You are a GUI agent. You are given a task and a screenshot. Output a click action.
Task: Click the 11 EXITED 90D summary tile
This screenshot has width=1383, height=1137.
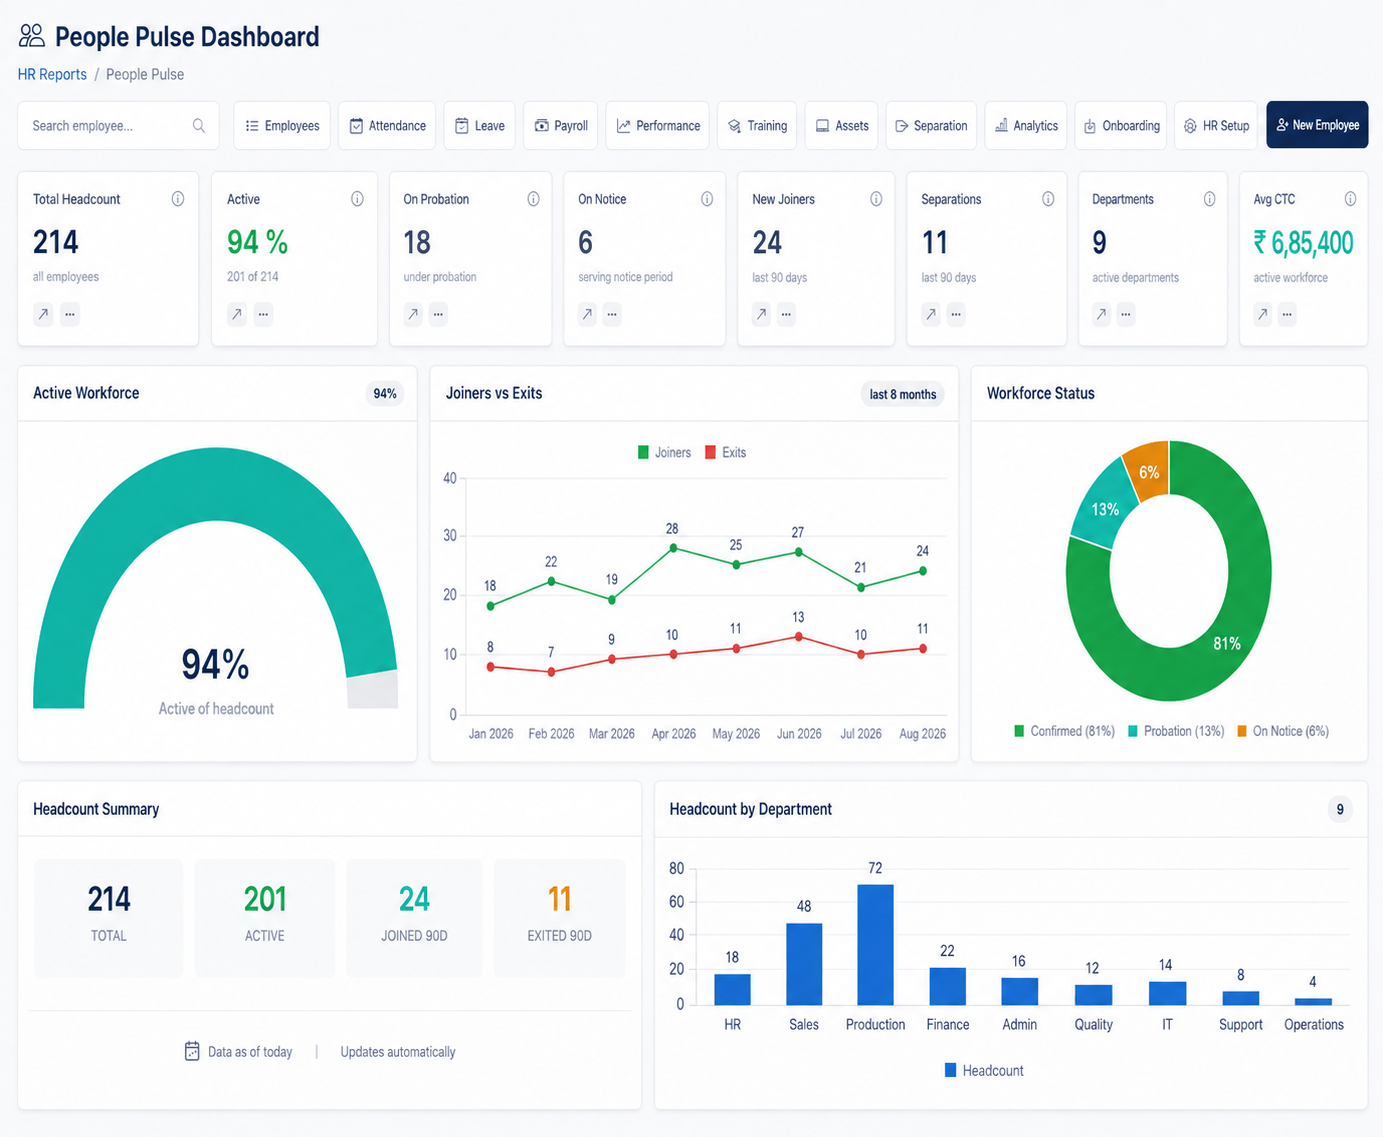click(x=560, y=918)
